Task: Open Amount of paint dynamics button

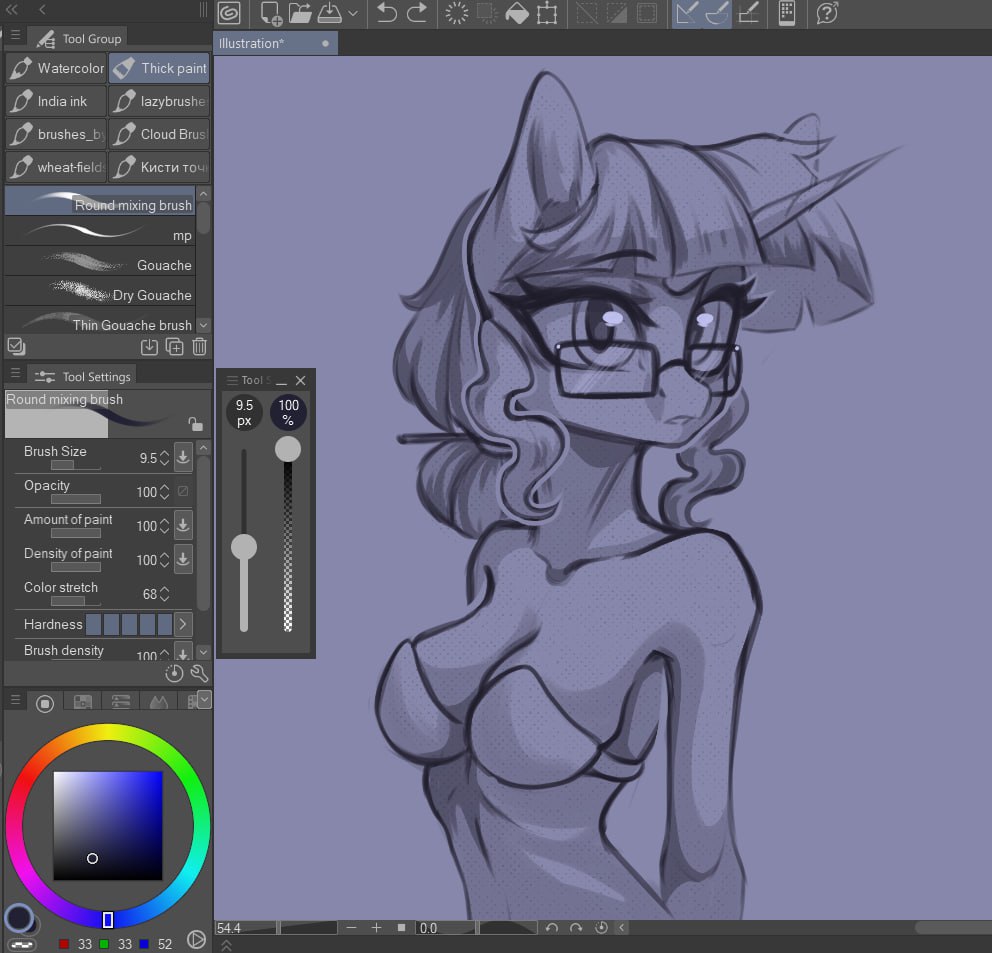Action: click(x=183, y=525)
